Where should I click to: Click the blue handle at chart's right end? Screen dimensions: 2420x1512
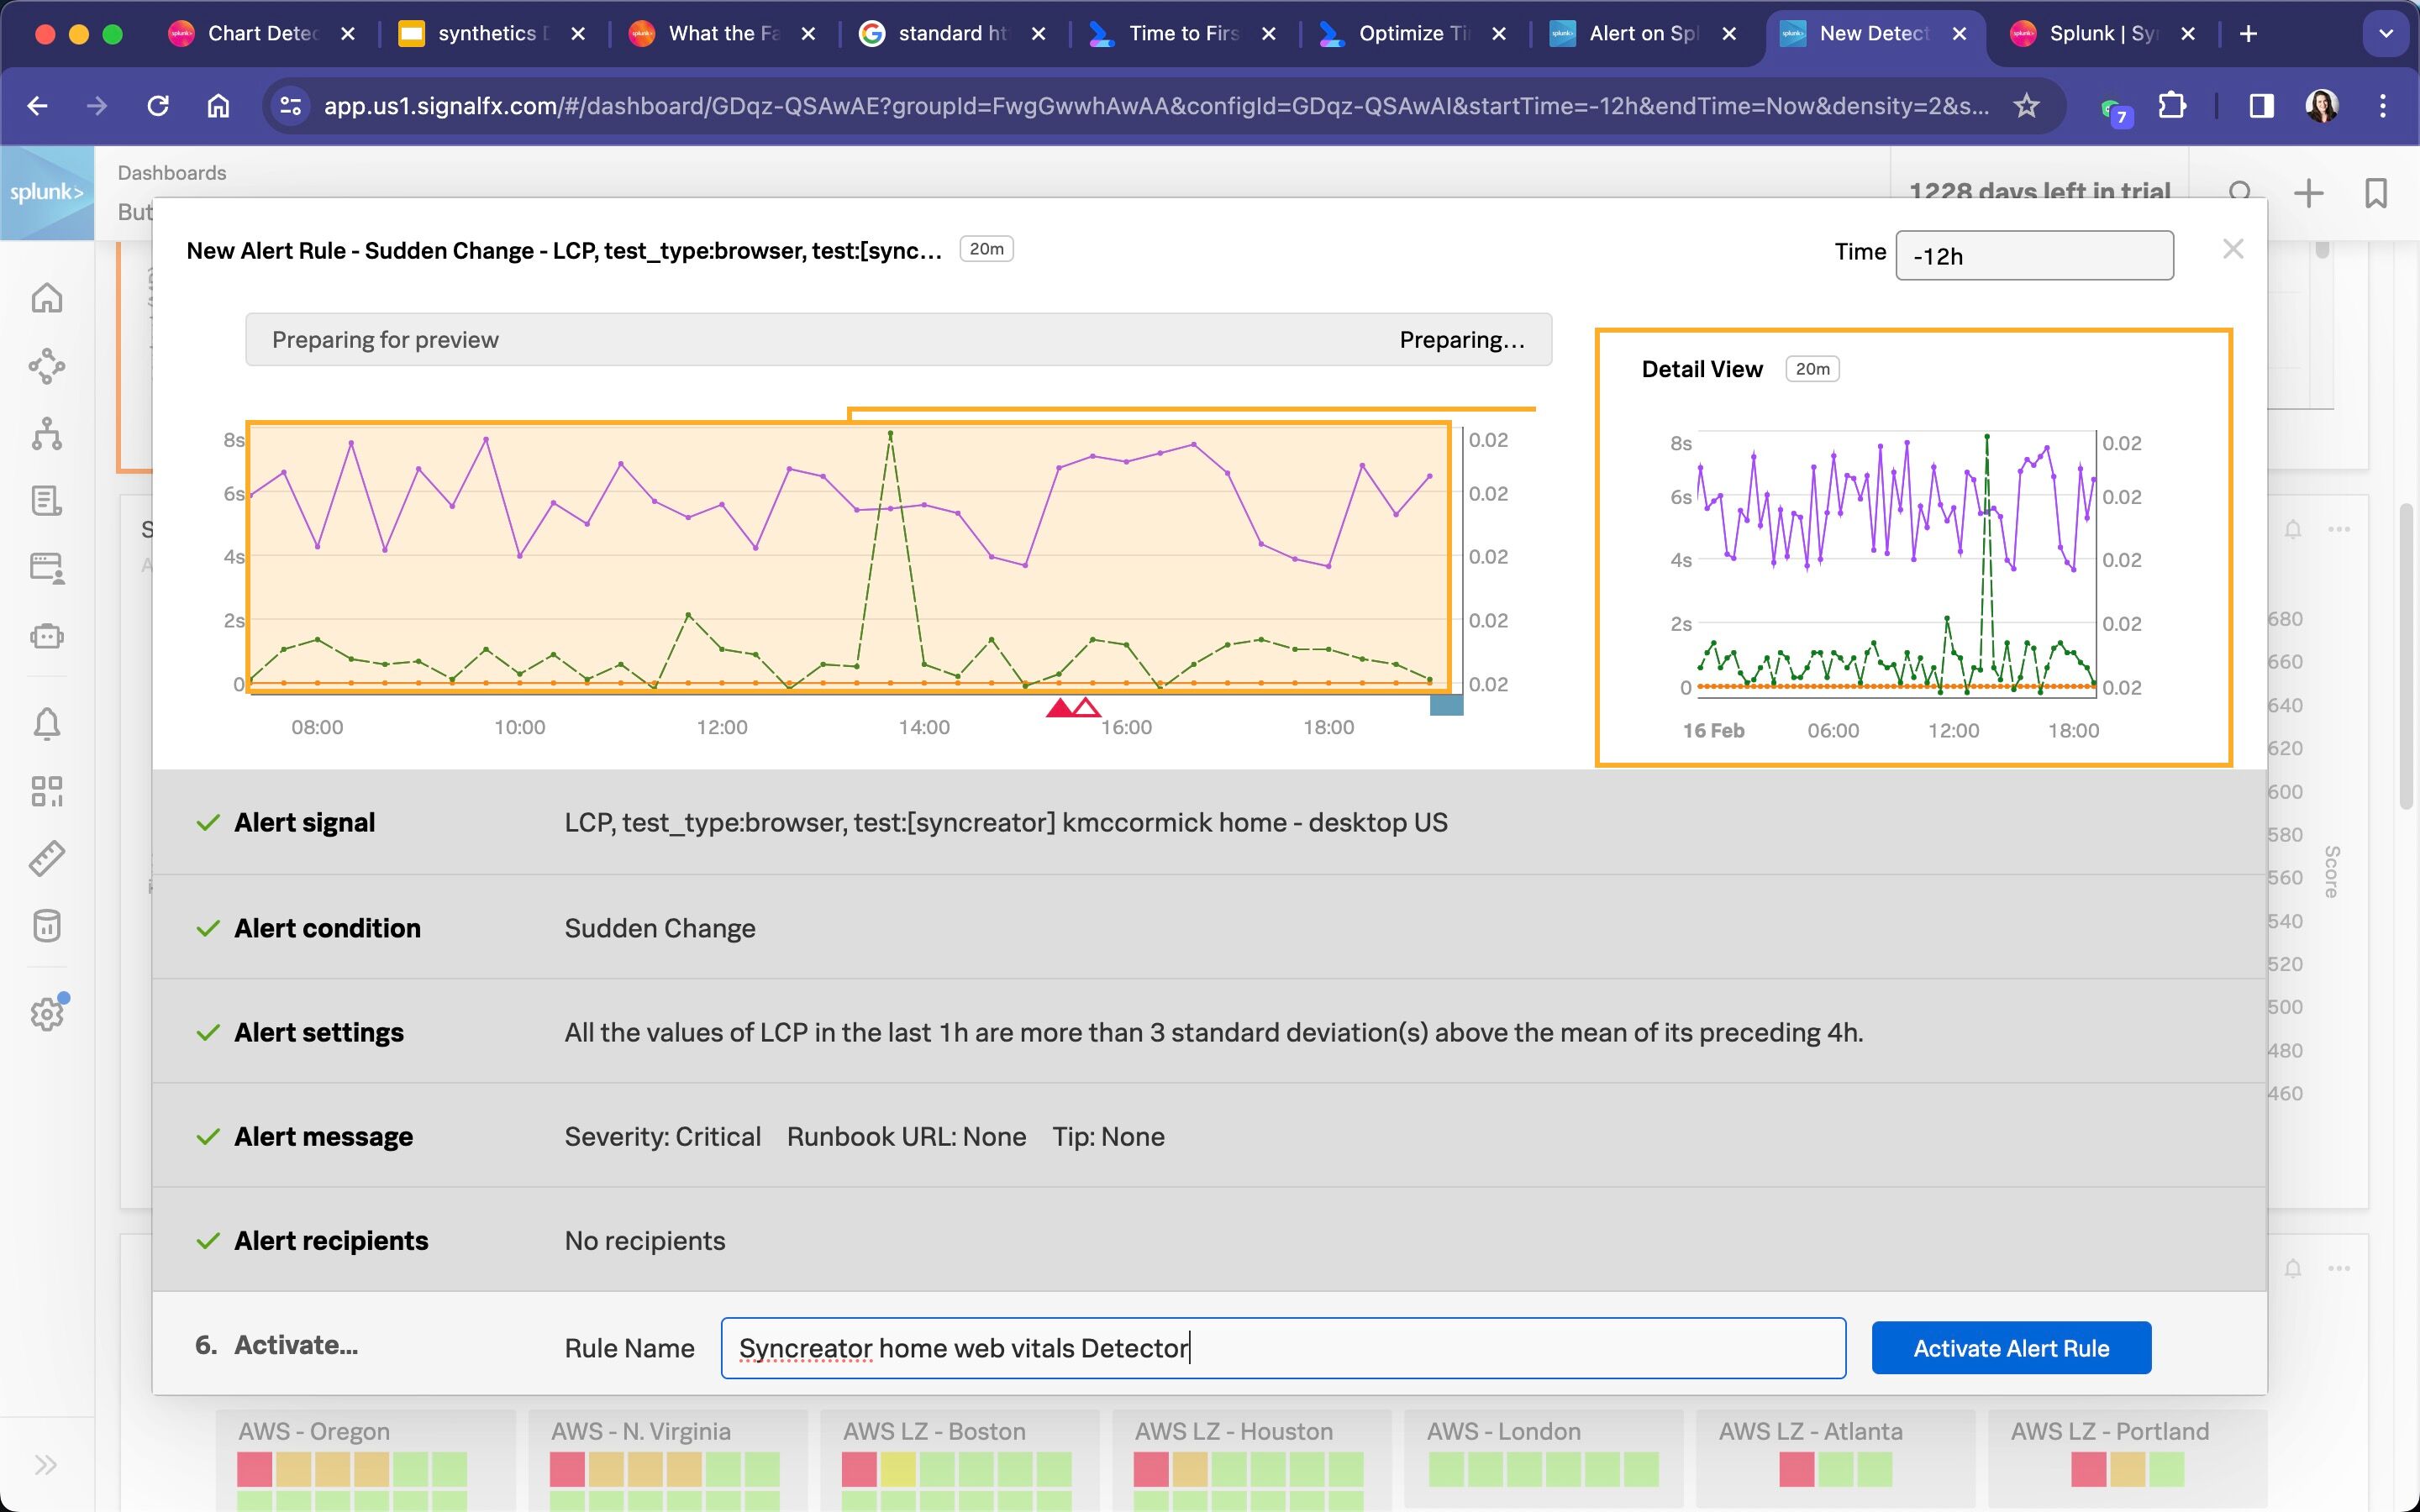pos(1446,705)
